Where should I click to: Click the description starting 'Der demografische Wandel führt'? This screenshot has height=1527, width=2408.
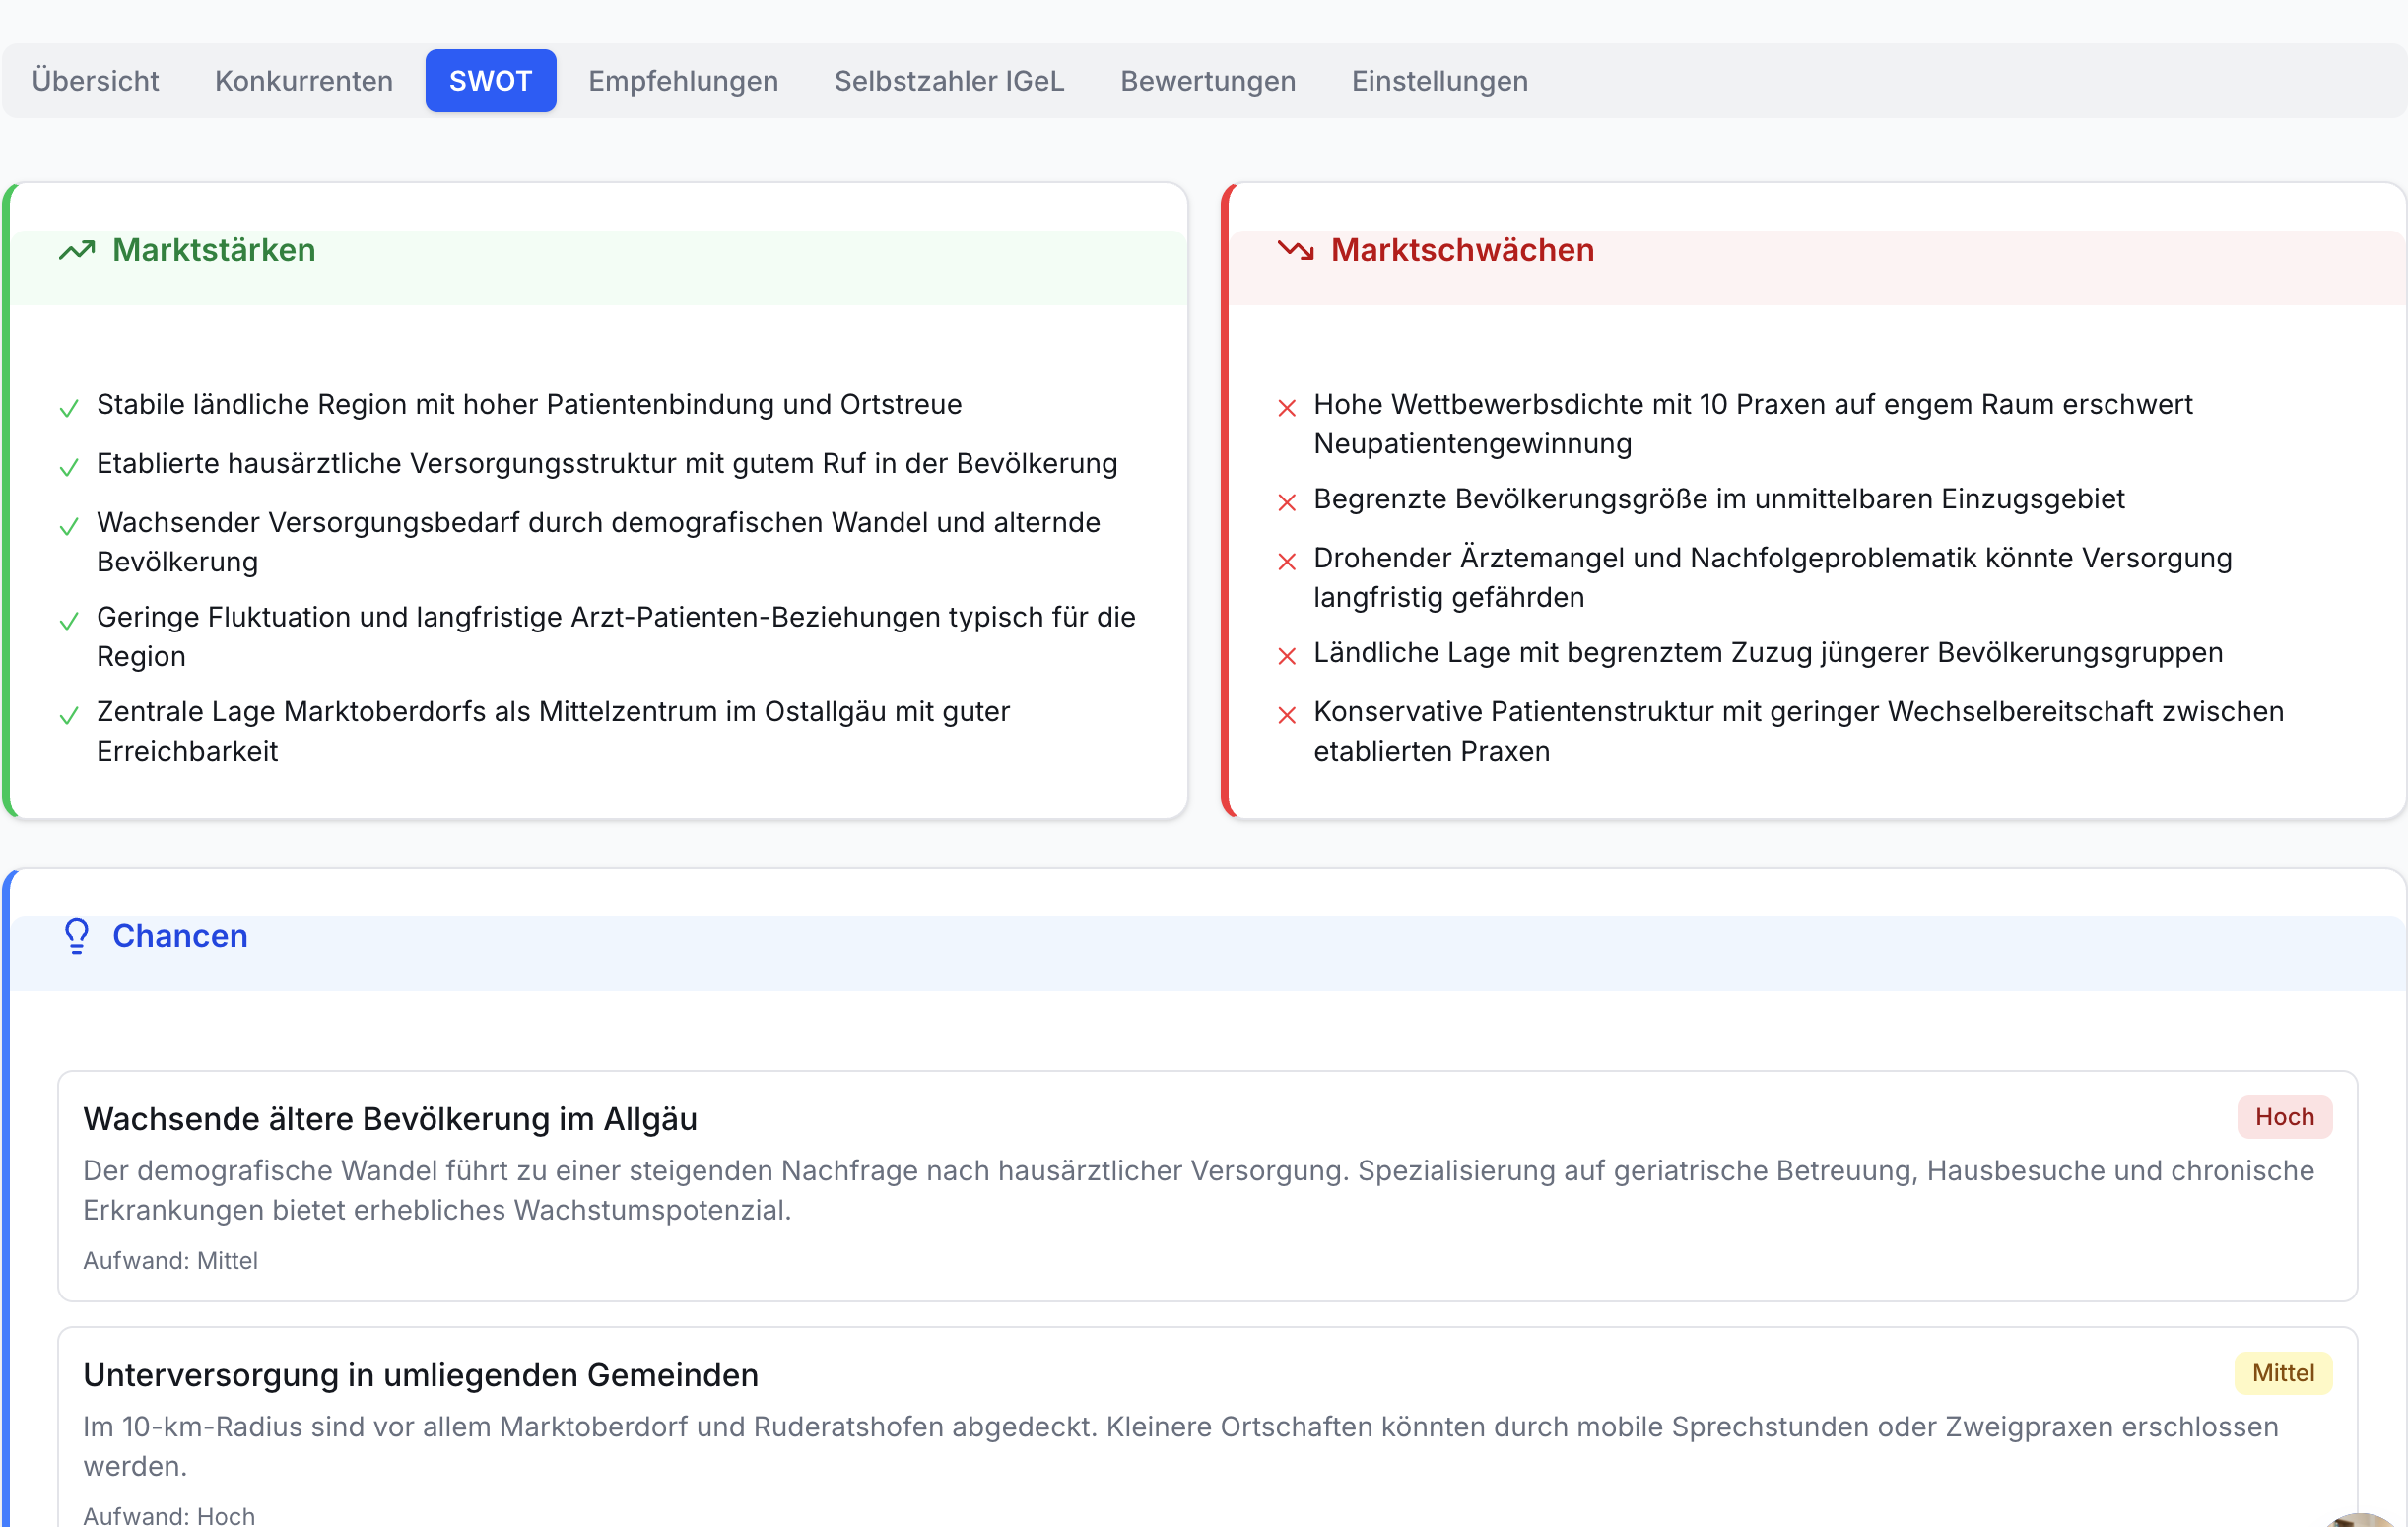click(x=1198, y=1190)
